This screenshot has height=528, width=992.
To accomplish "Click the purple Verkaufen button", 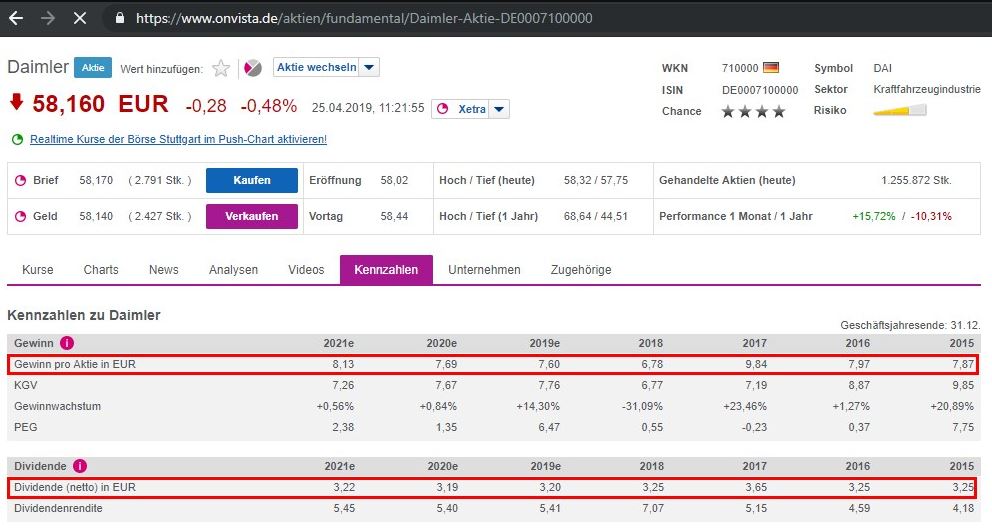I will 252,216.
